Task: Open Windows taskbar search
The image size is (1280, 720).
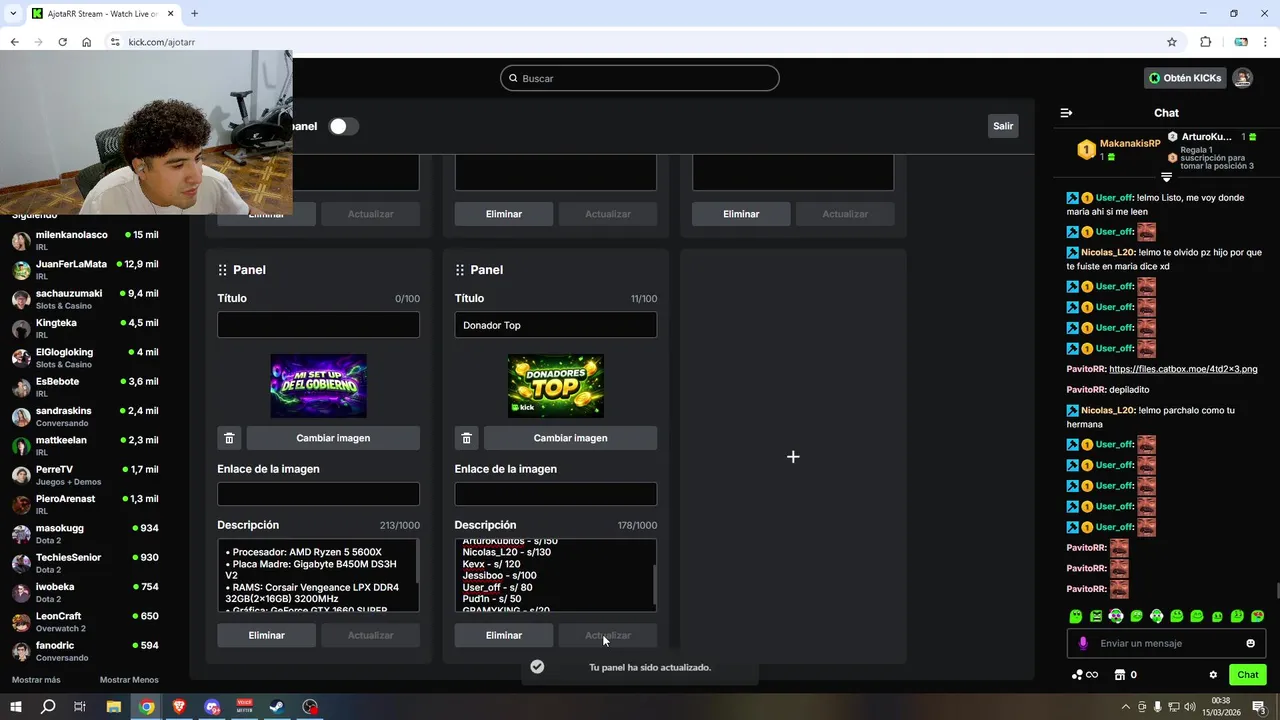Action: tap(47, 707)
